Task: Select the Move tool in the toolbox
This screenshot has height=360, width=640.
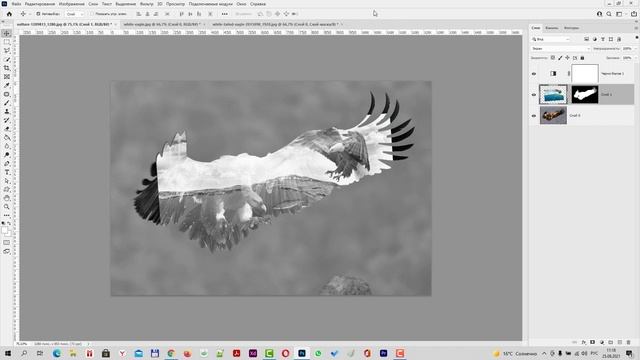Action: (7, 33)
